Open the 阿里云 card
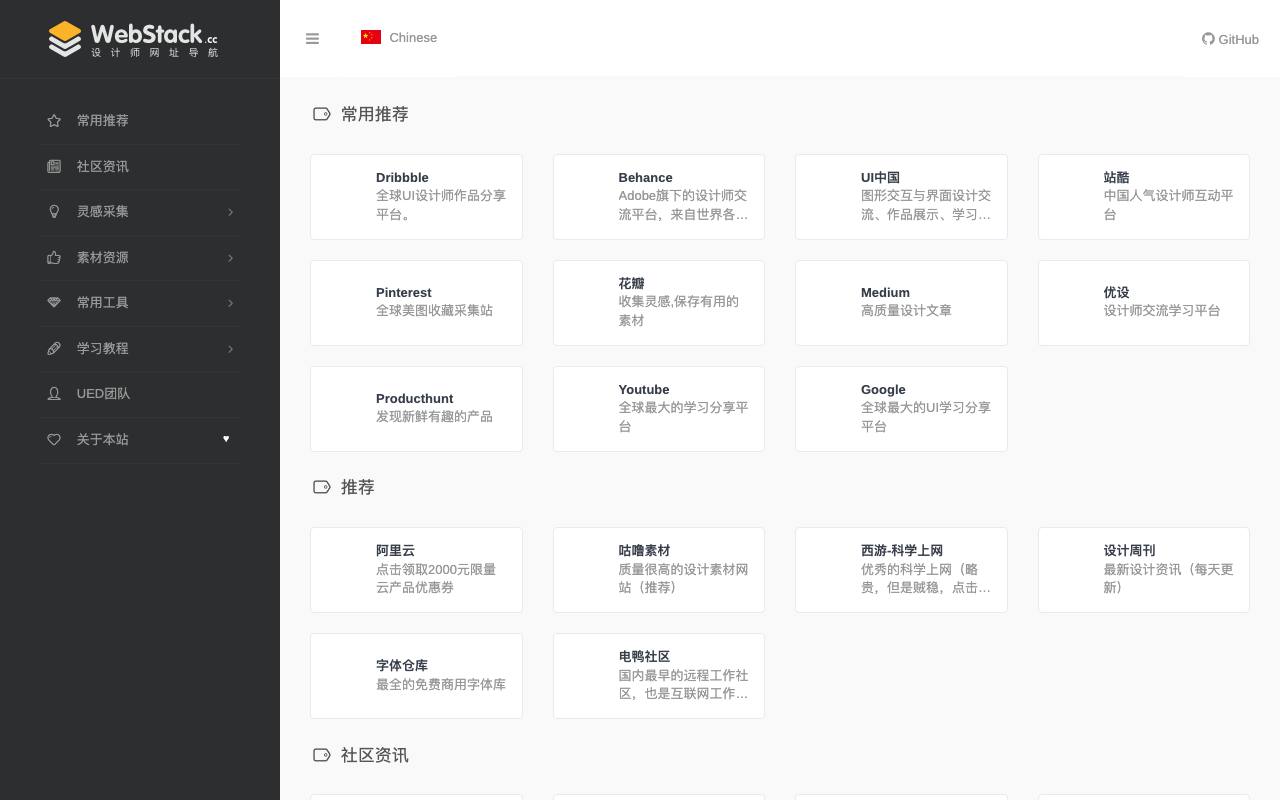Screen dimensions: 1280x800 coord(416,570)
